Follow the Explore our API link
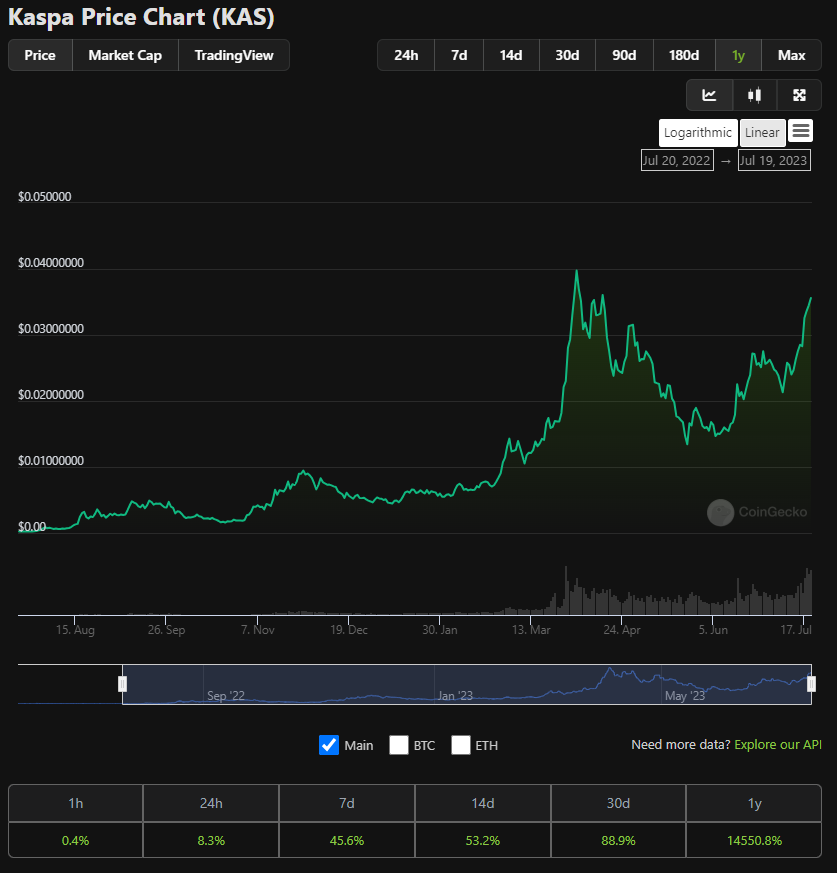Image resolution: width=837 pixels, height=873 pixels. pos(778,744)
